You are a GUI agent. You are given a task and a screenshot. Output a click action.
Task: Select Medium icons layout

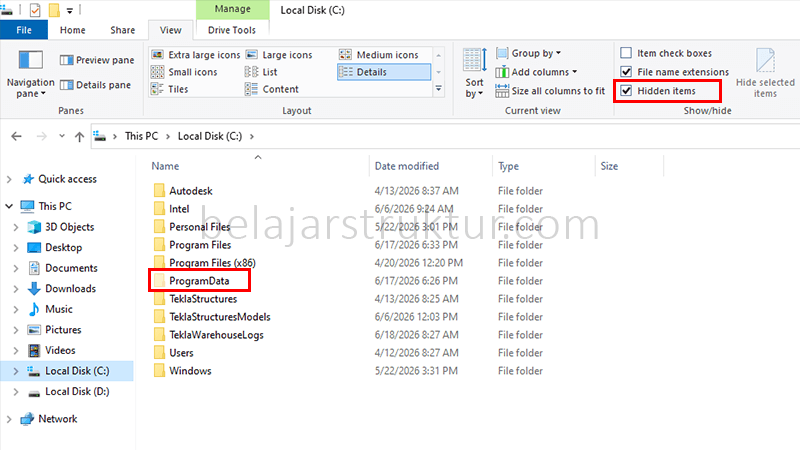(x=379, y=55)
